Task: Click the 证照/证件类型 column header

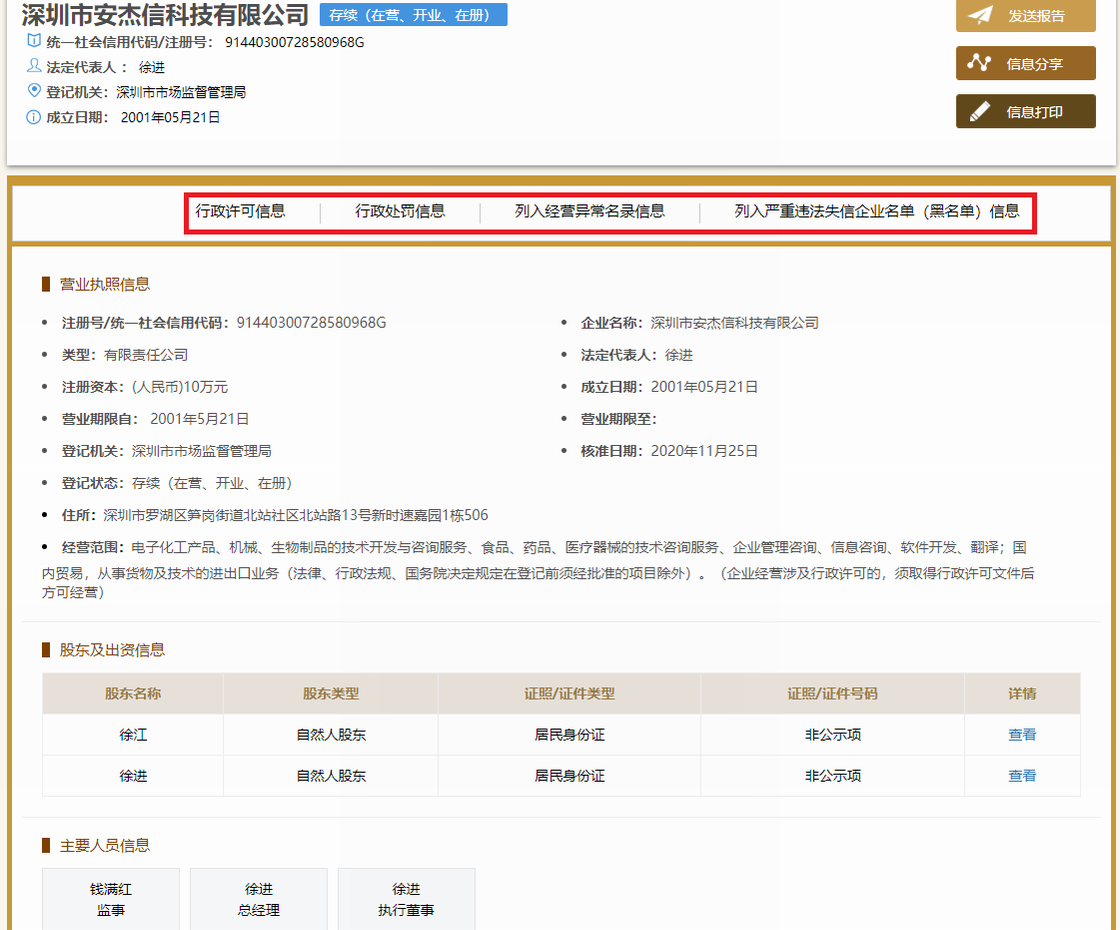Action: click(x=569, y=694)
